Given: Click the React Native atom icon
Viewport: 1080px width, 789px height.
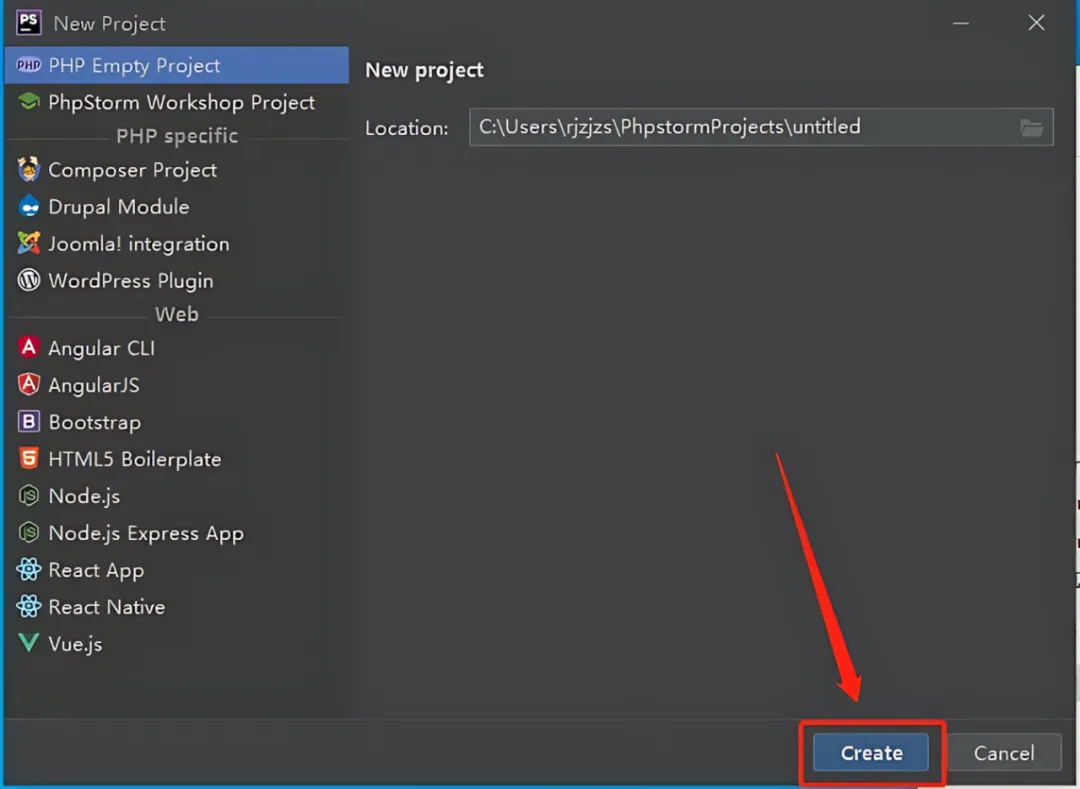Looking at the screenshot, I should tap(28, 607).
